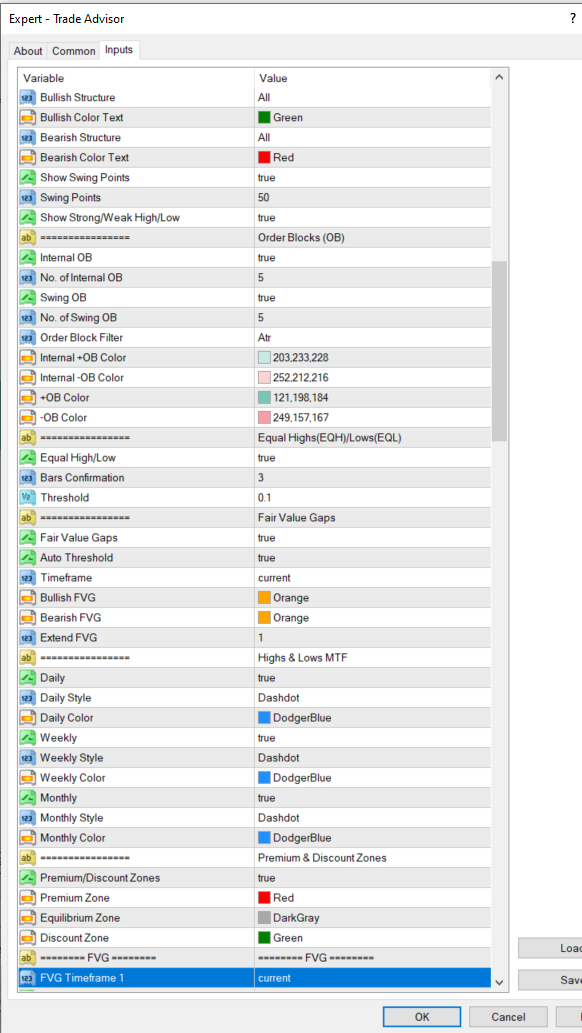Switch to the About tab
The height and width of the screenshot is (1033, 582).
(28, 51)
